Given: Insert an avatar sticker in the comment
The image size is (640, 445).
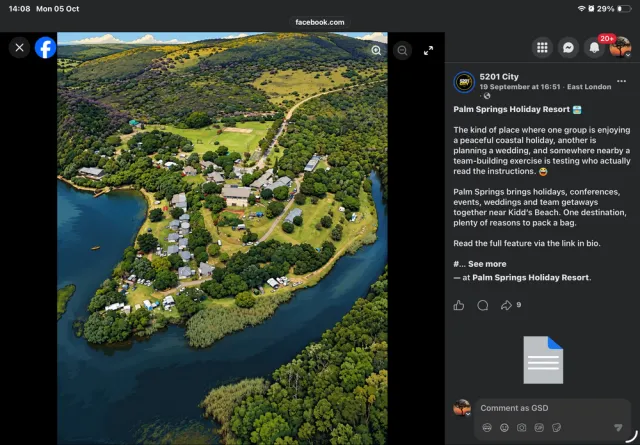Looking at the screenshot, I should tap(487, 427).
